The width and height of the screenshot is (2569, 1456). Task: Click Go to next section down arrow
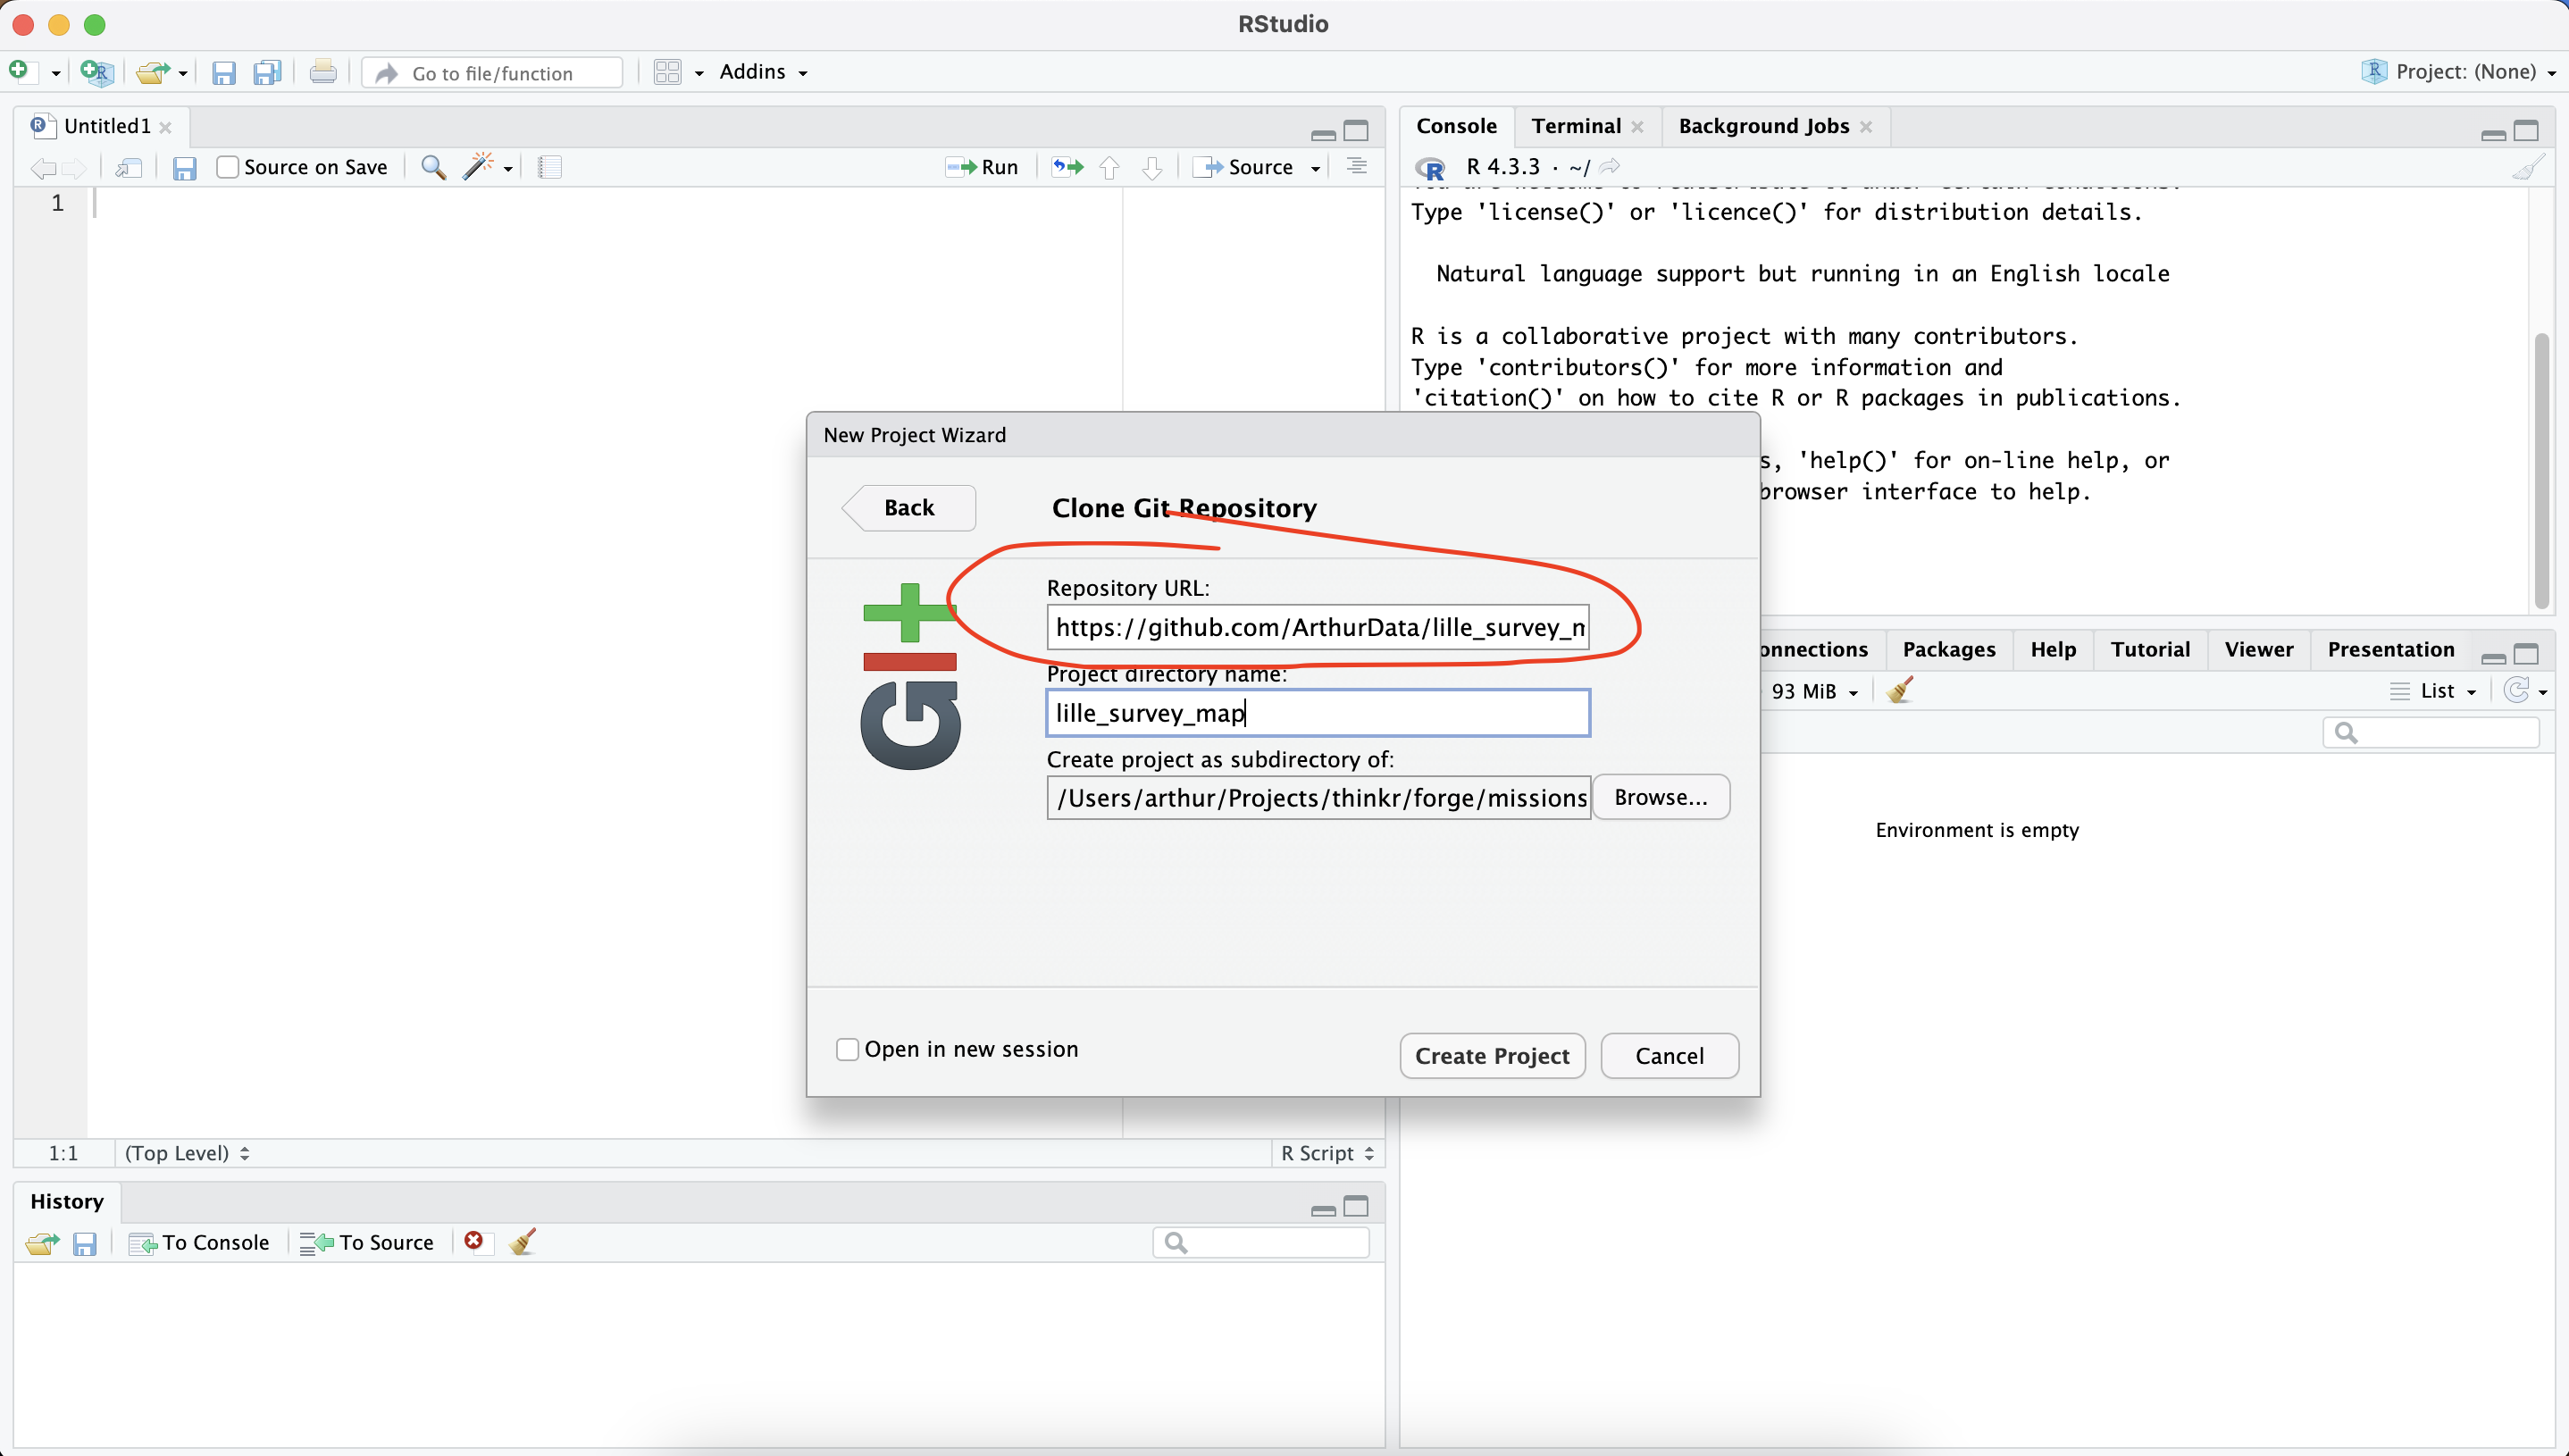click(x=1152, y=168)
